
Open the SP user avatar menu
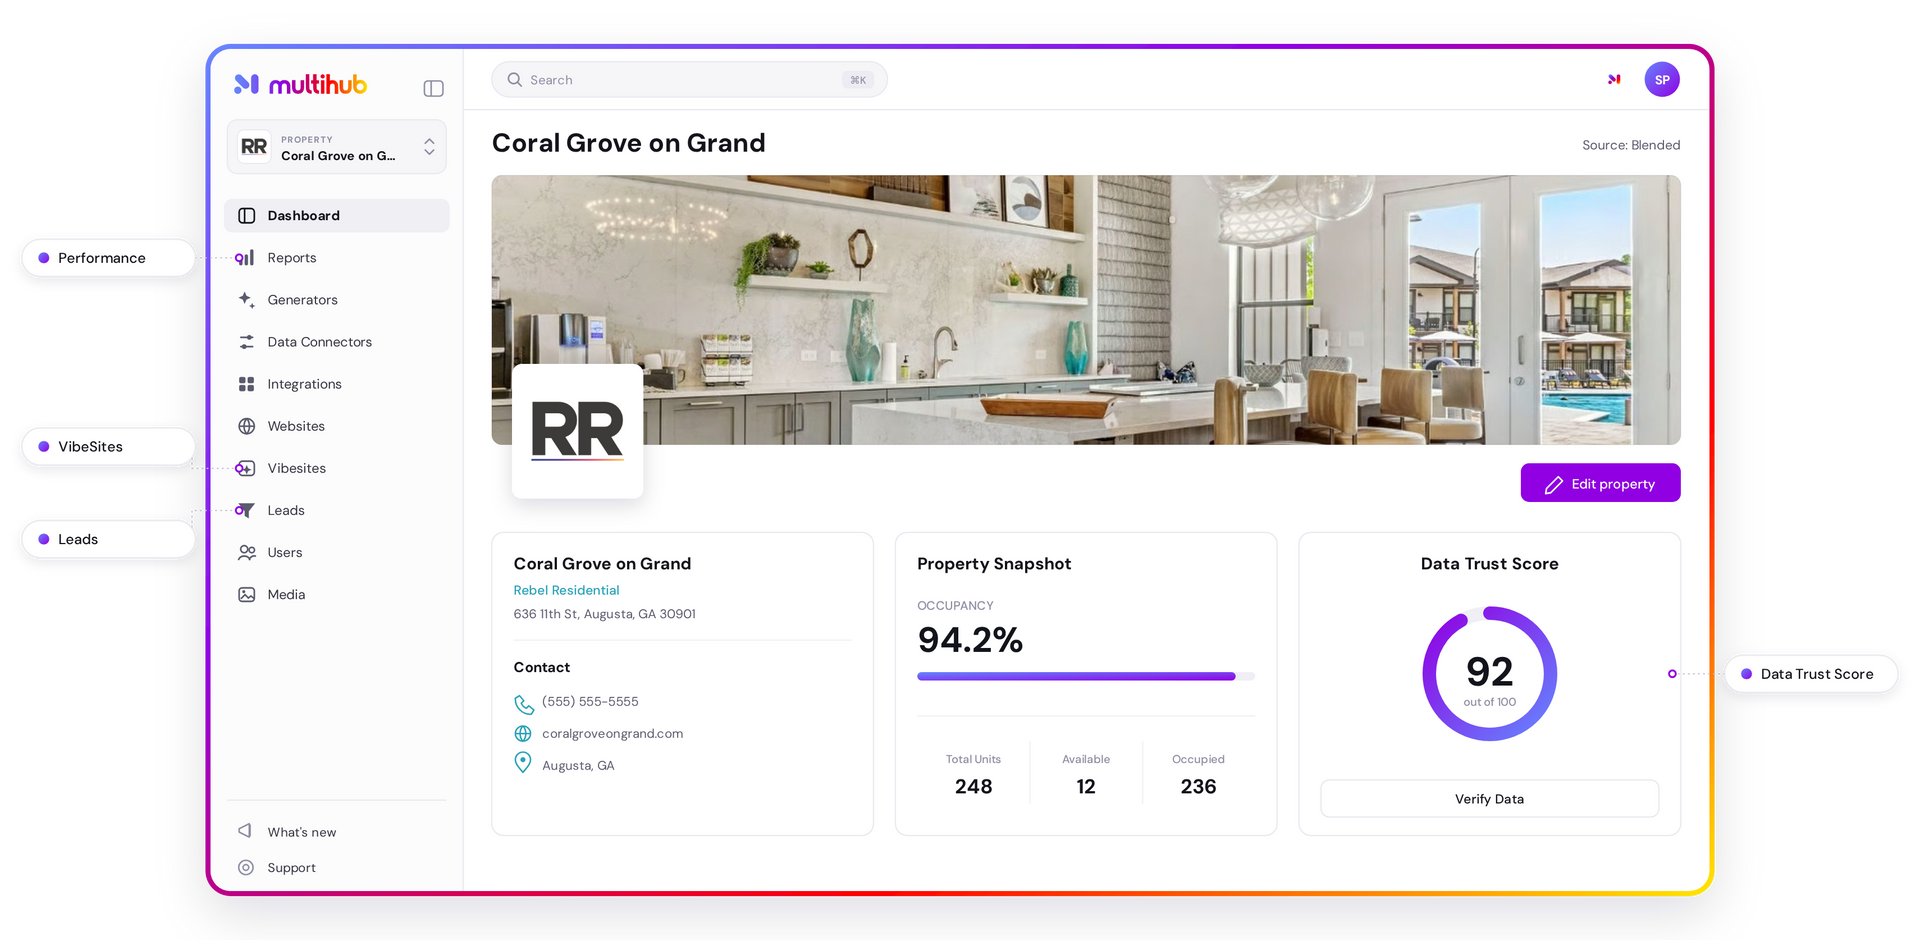coord(1662,79)
